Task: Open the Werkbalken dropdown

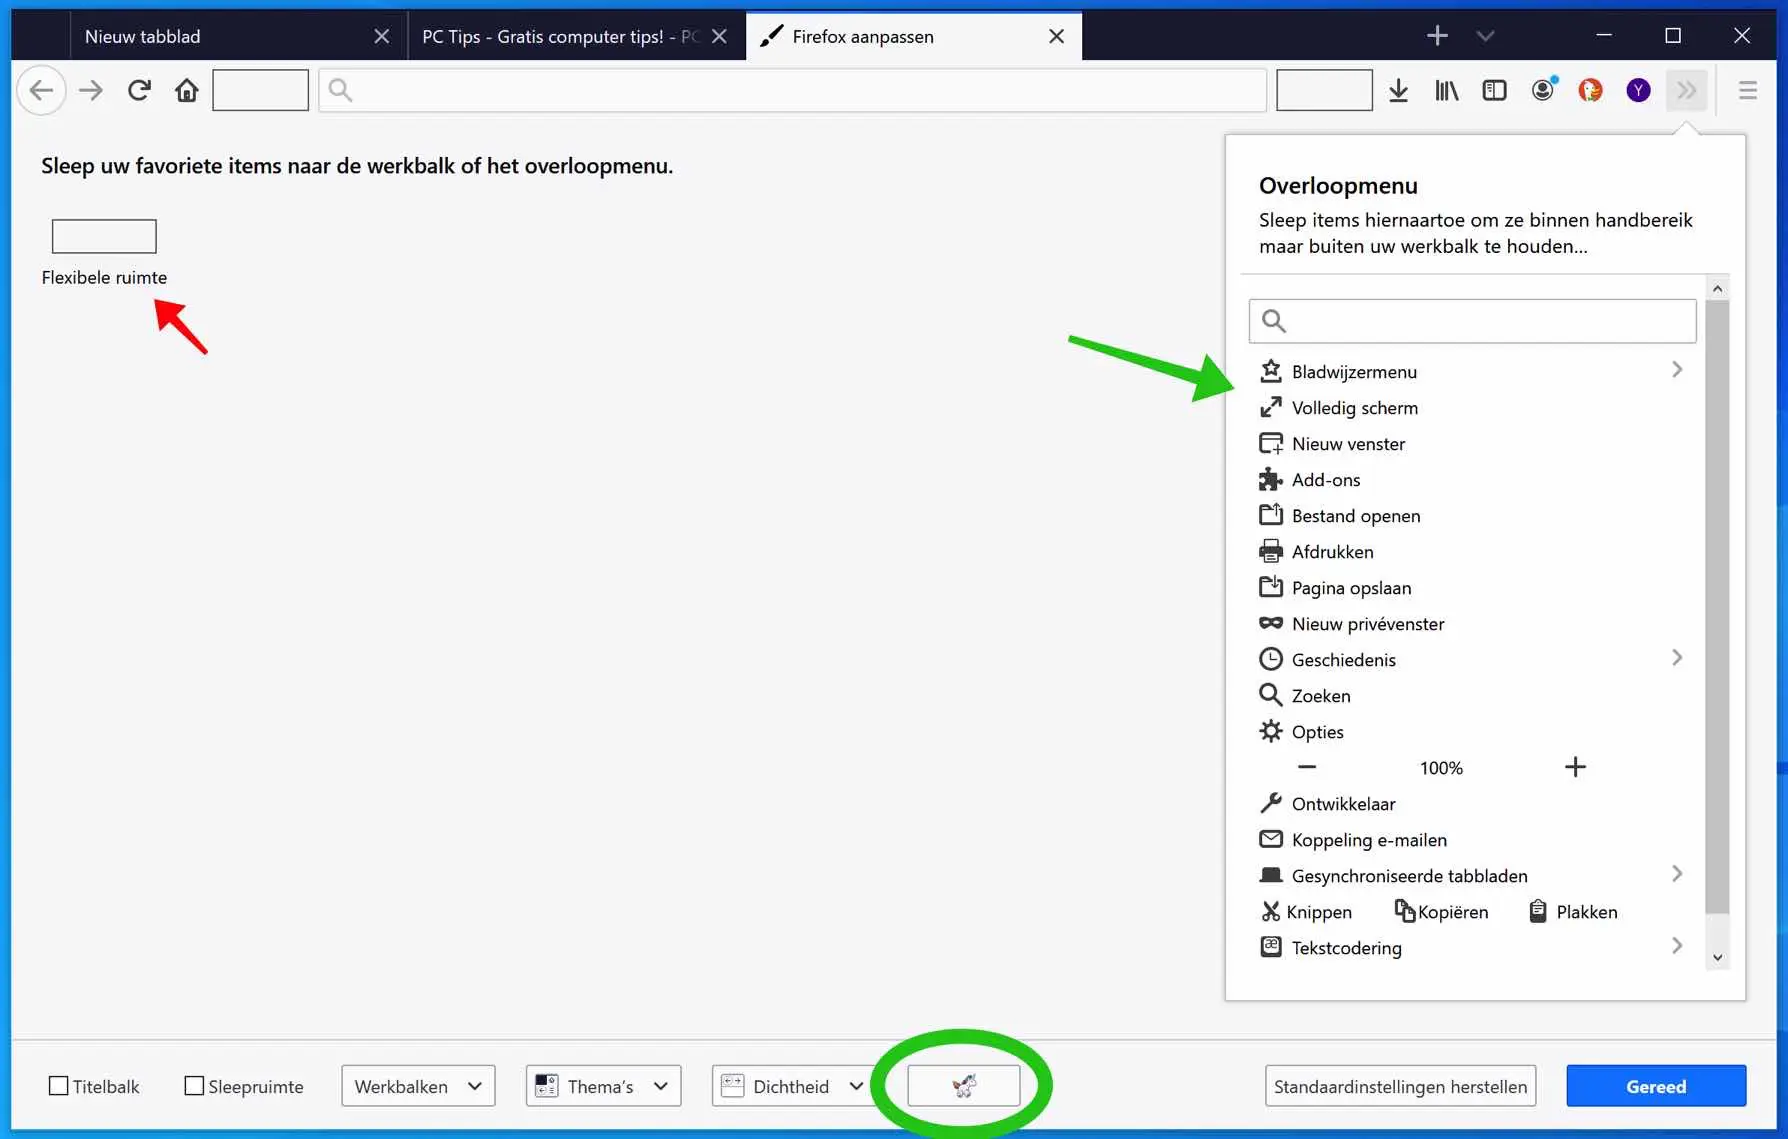Action: pos(418,1086)
